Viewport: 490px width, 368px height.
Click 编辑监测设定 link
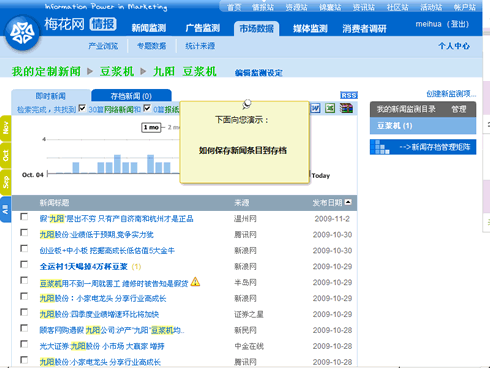[x=259, y=73]
